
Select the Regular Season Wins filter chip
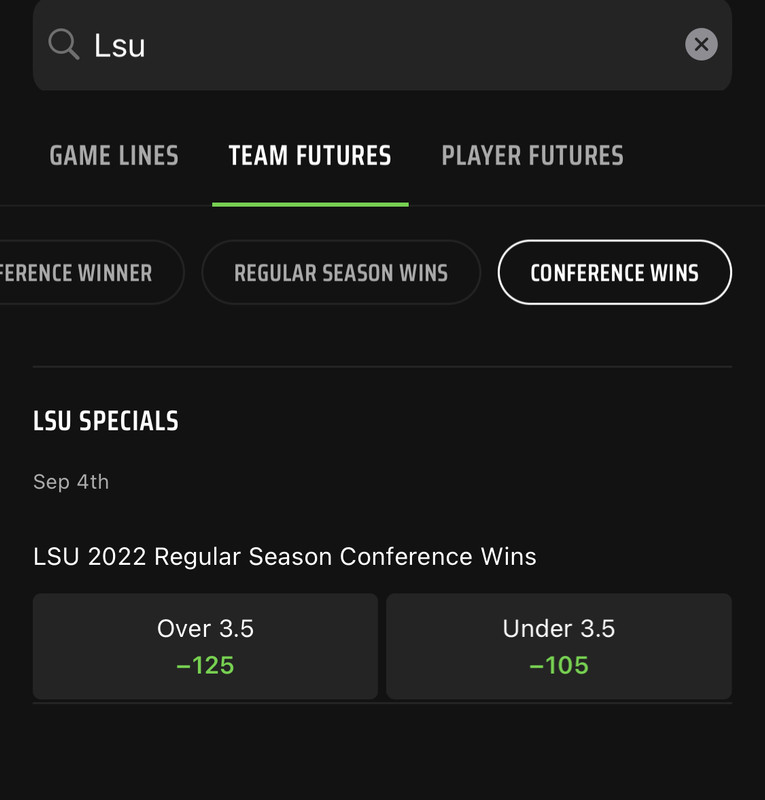coord(341,272)
